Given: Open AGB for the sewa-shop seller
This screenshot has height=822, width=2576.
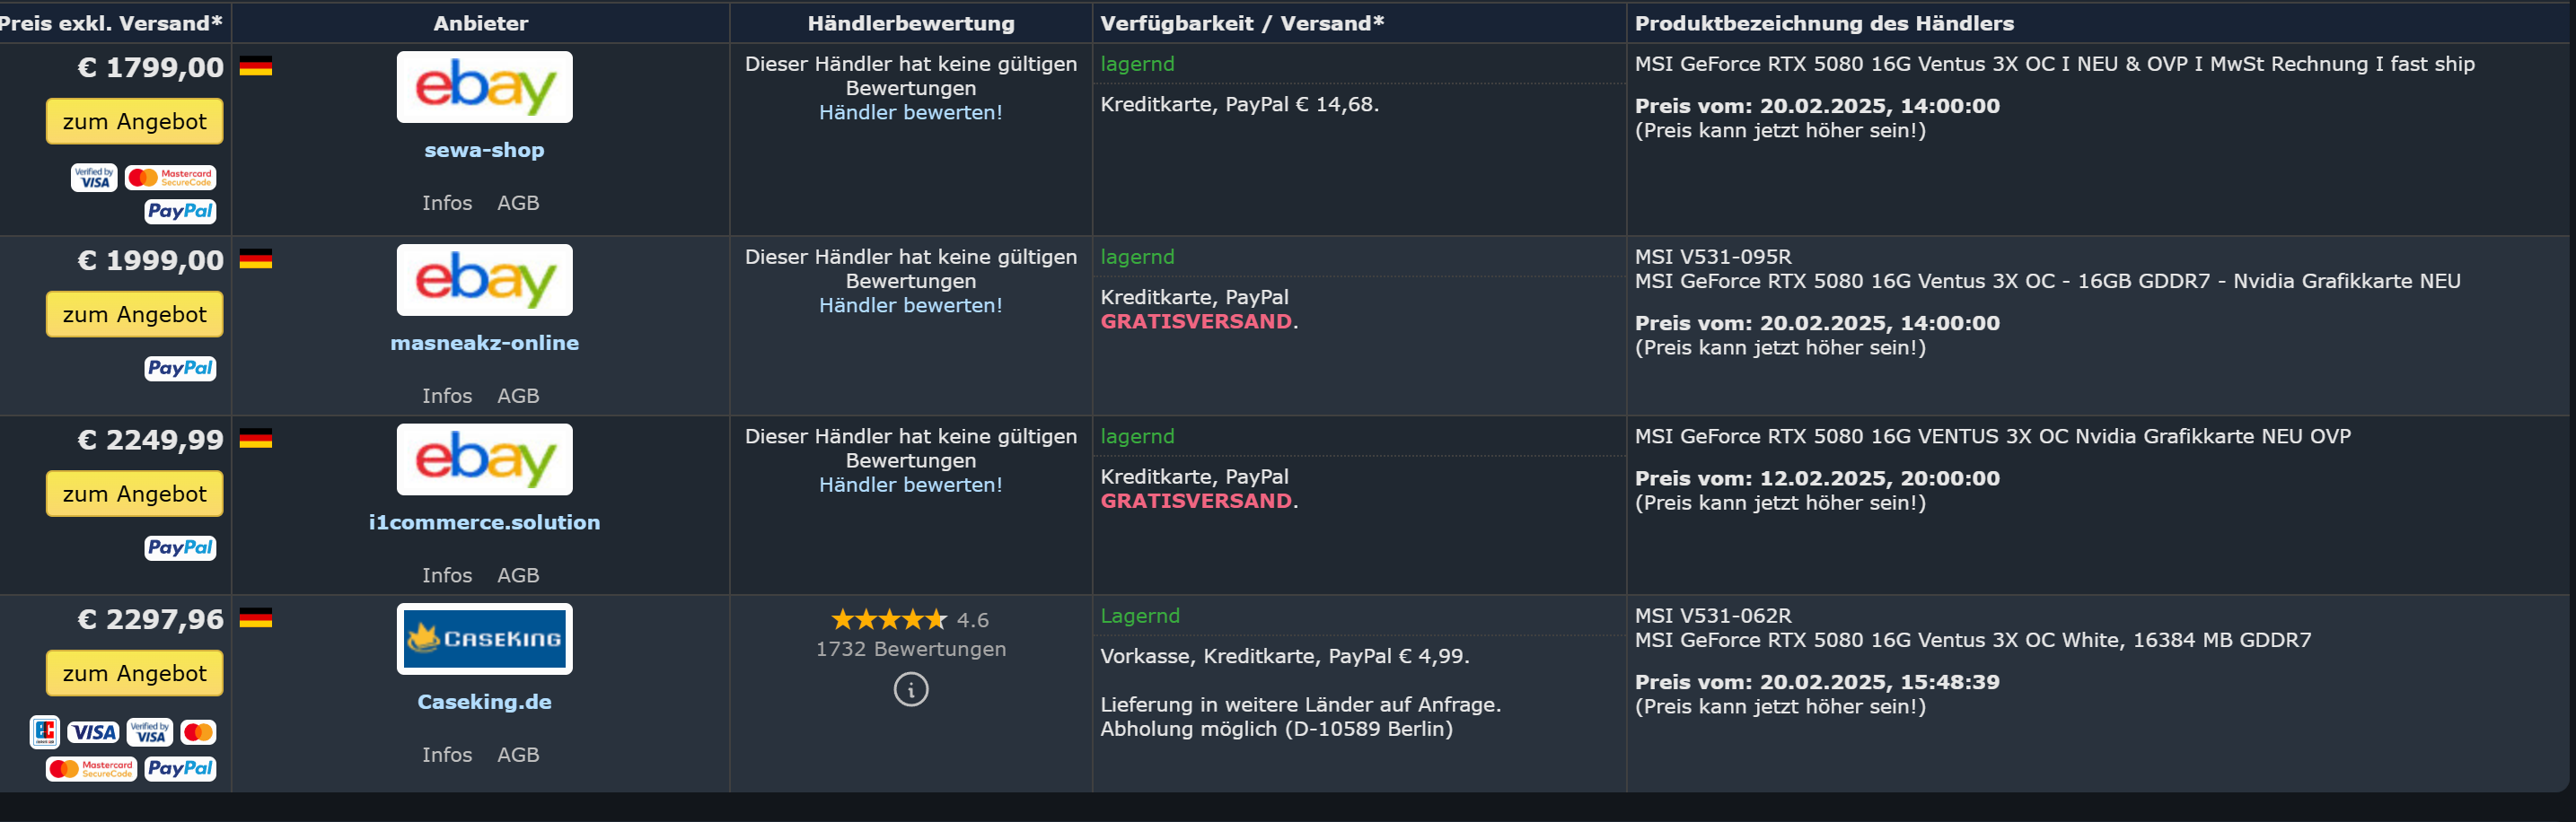Looking at the screenshot, I should point(518,203).
